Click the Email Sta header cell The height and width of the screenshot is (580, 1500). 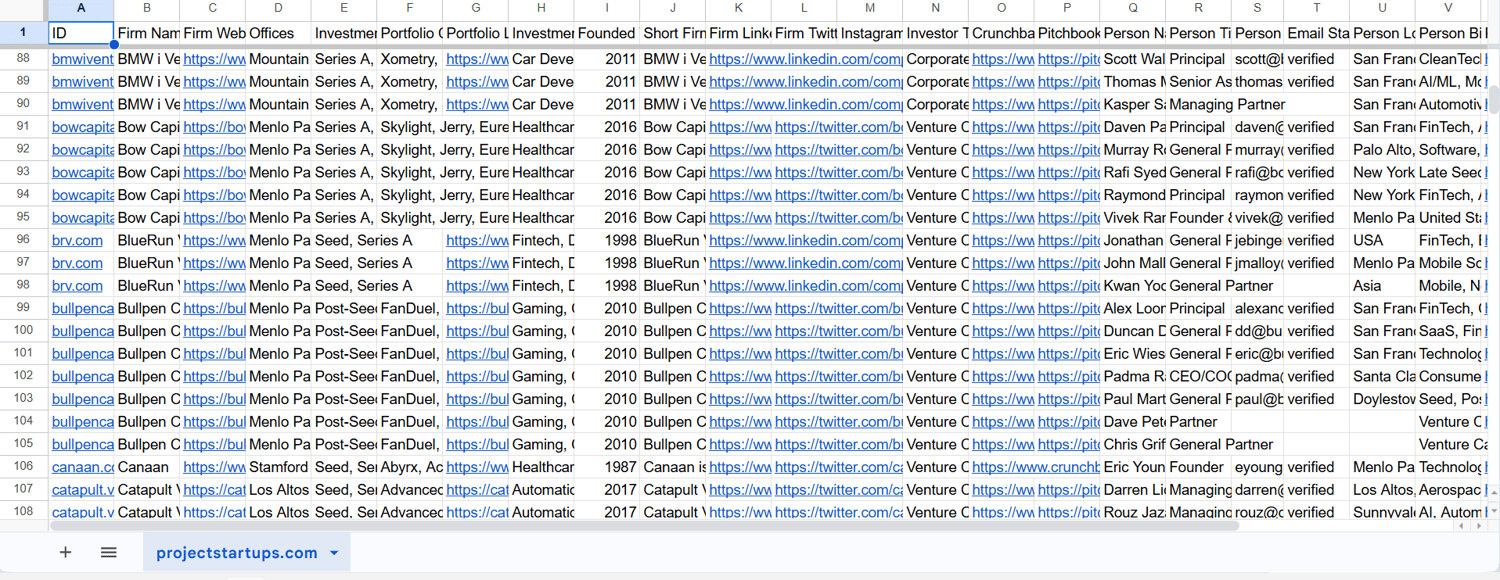click(x=1317, y=33)
